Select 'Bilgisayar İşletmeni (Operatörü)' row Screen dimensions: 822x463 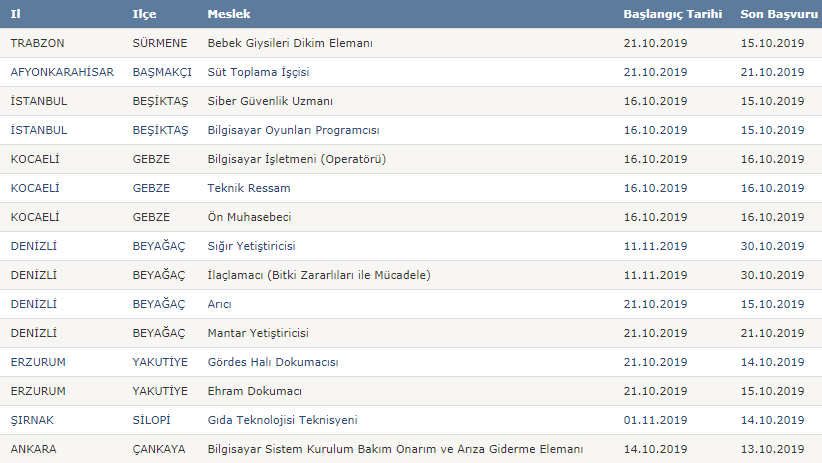(296, 159)
